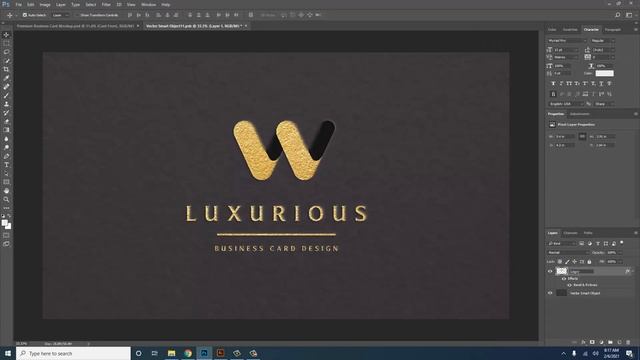Select the Clone Stamp tool
This screenshot has width=640, height=360.
pyautogui.click(x=6, y=104)
